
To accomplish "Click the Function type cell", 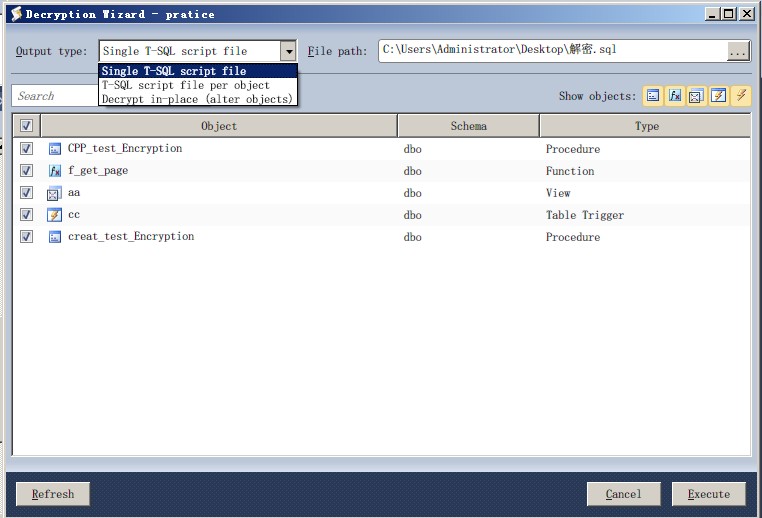I will [x=570, y=171].
